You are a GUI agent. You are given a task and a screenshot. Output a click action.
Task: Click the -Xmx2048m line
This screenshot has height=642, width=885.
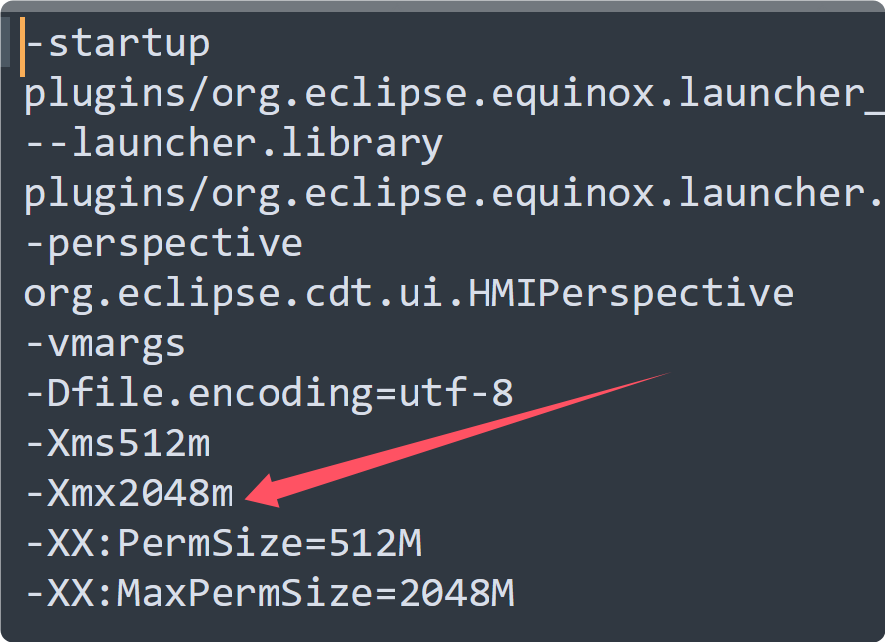(129, 493)
